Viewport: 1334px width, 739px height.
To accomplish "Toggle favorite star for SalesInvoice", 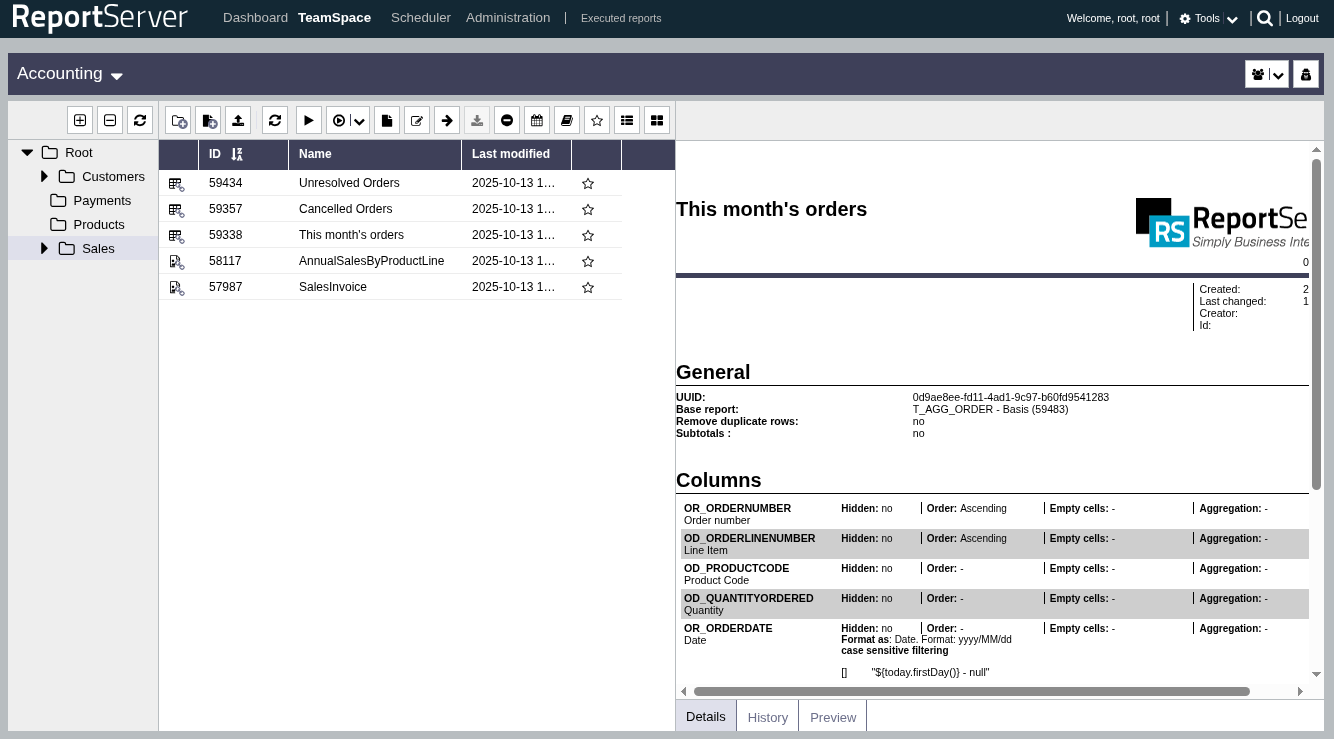I will point(588,288).
